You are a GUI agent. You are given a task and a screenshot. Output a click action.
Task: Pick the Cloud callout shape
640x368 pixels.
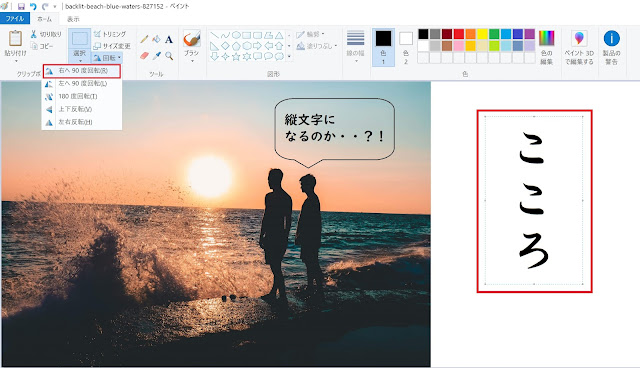[279, 56]
